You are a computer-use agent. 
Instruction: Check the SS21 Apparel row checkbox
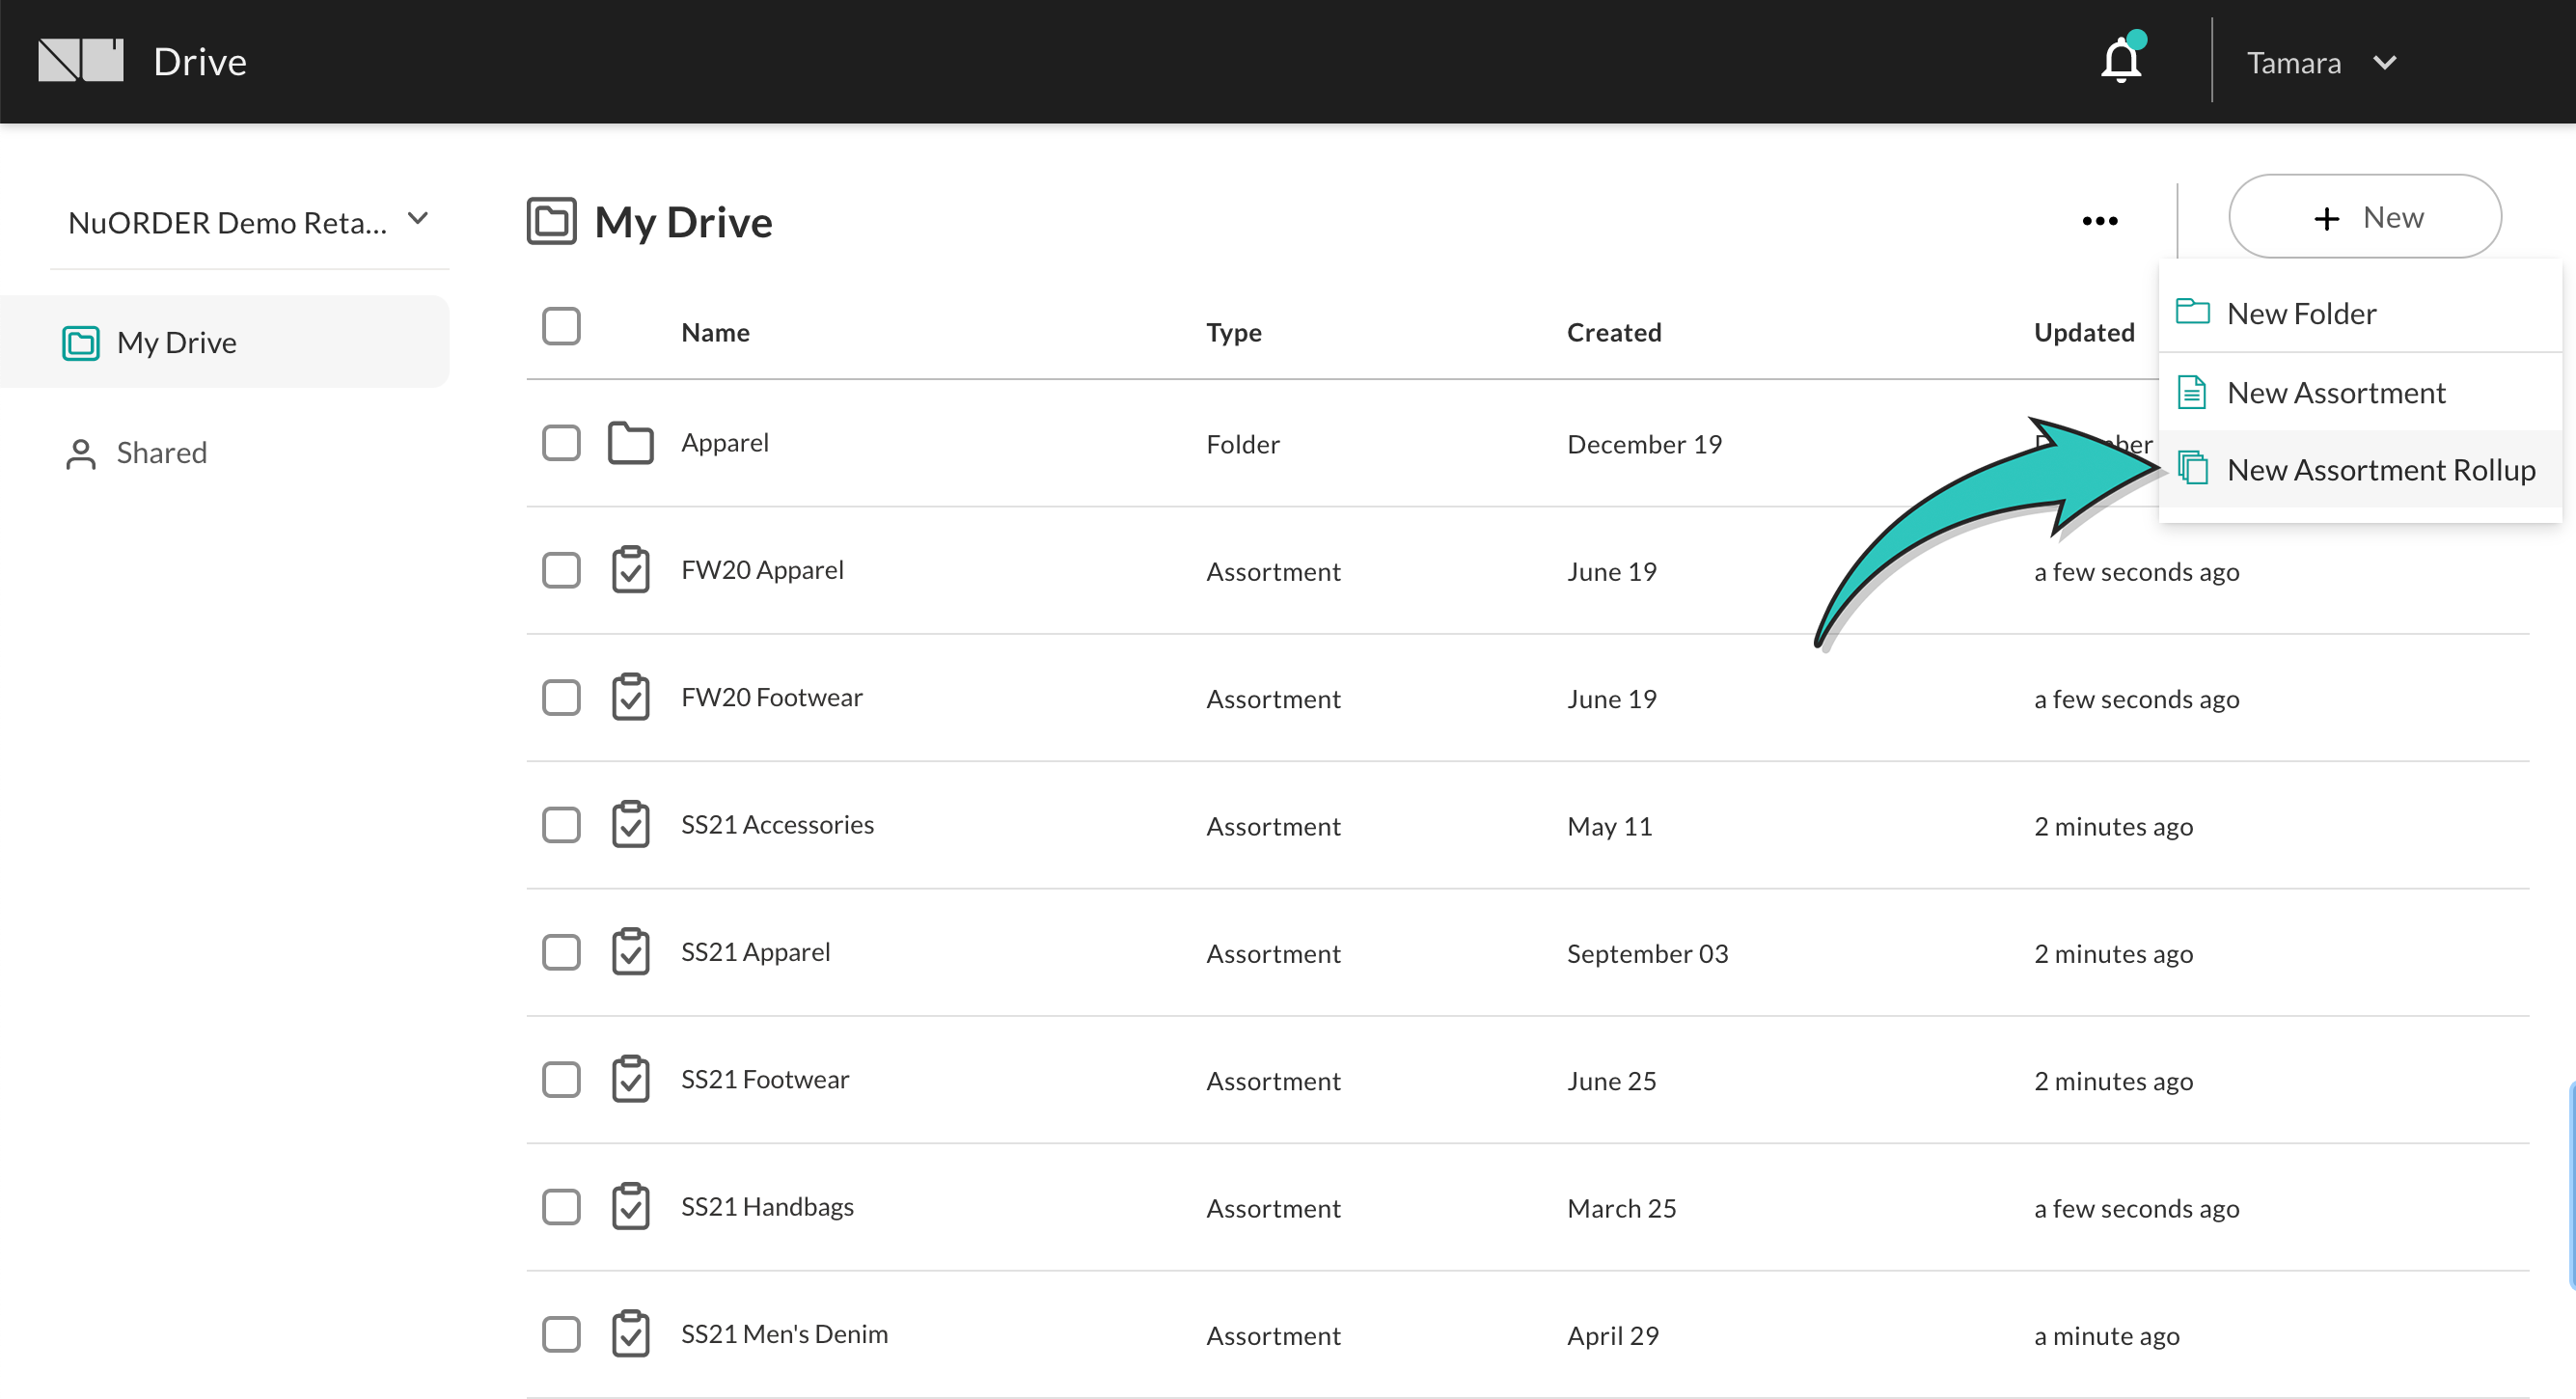pos(561,952)
